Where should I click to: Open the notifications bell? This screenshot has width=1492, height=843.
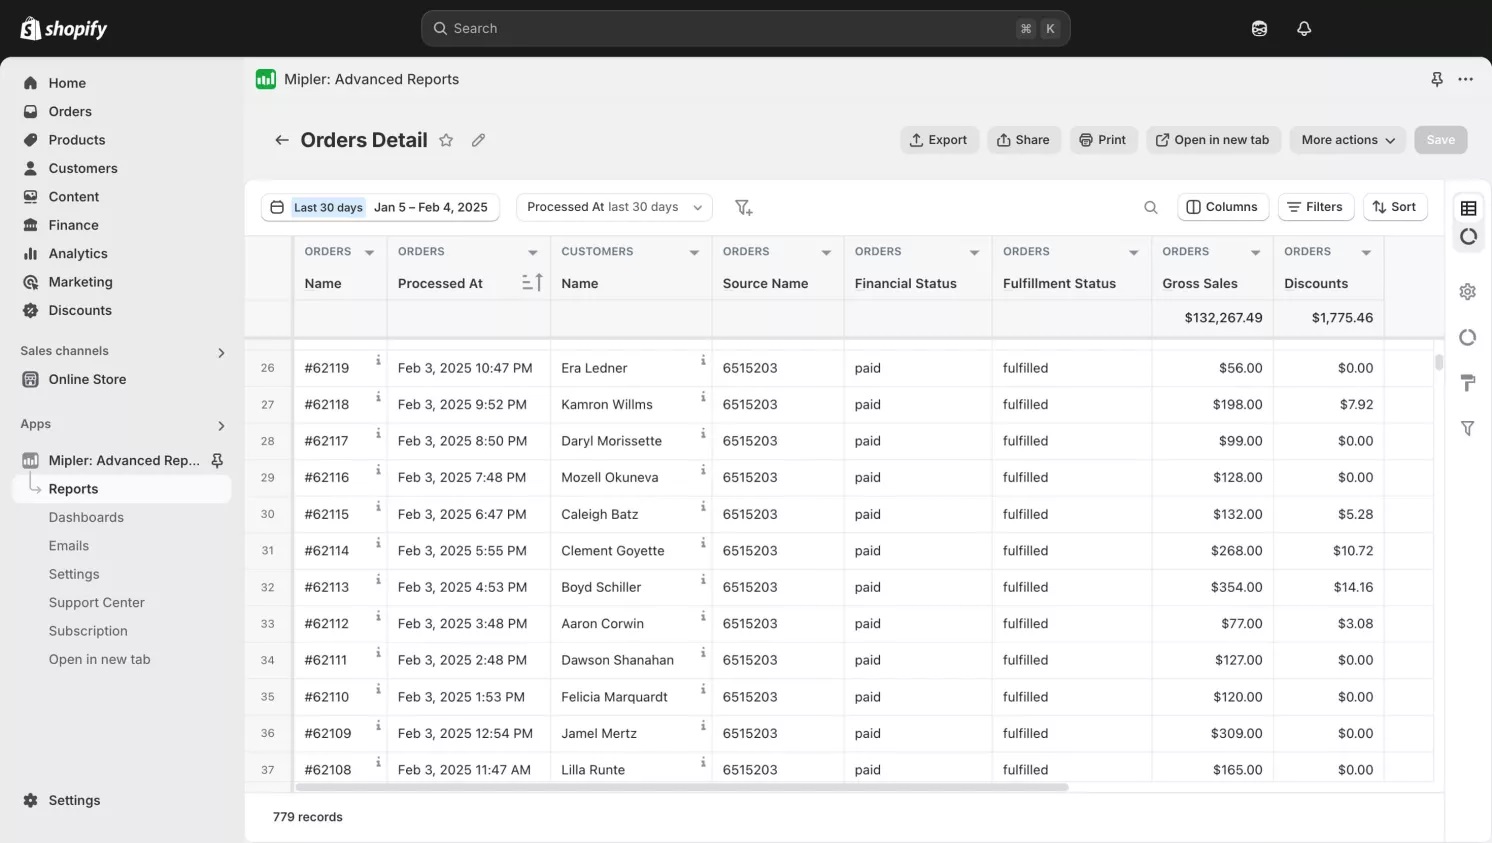pyautogui.click(x=1304, y=28)
